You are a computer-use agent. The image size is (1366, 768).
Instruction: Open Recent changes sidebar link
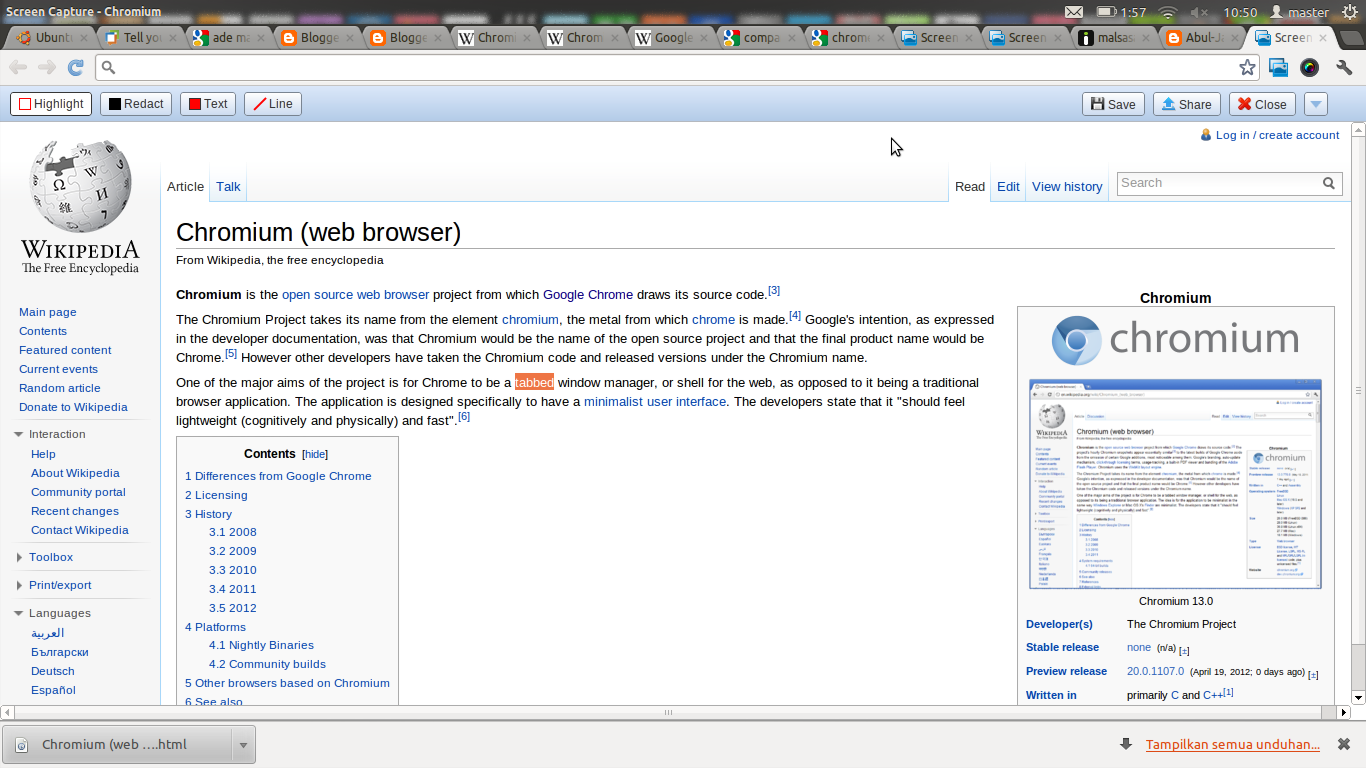(75, 511)
